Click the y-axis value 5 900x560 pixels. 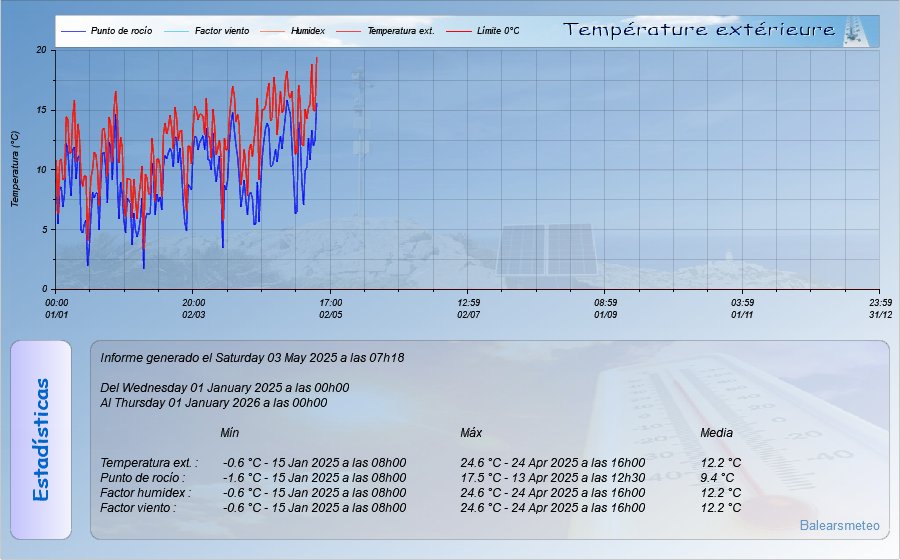click(x=44, y=229)
